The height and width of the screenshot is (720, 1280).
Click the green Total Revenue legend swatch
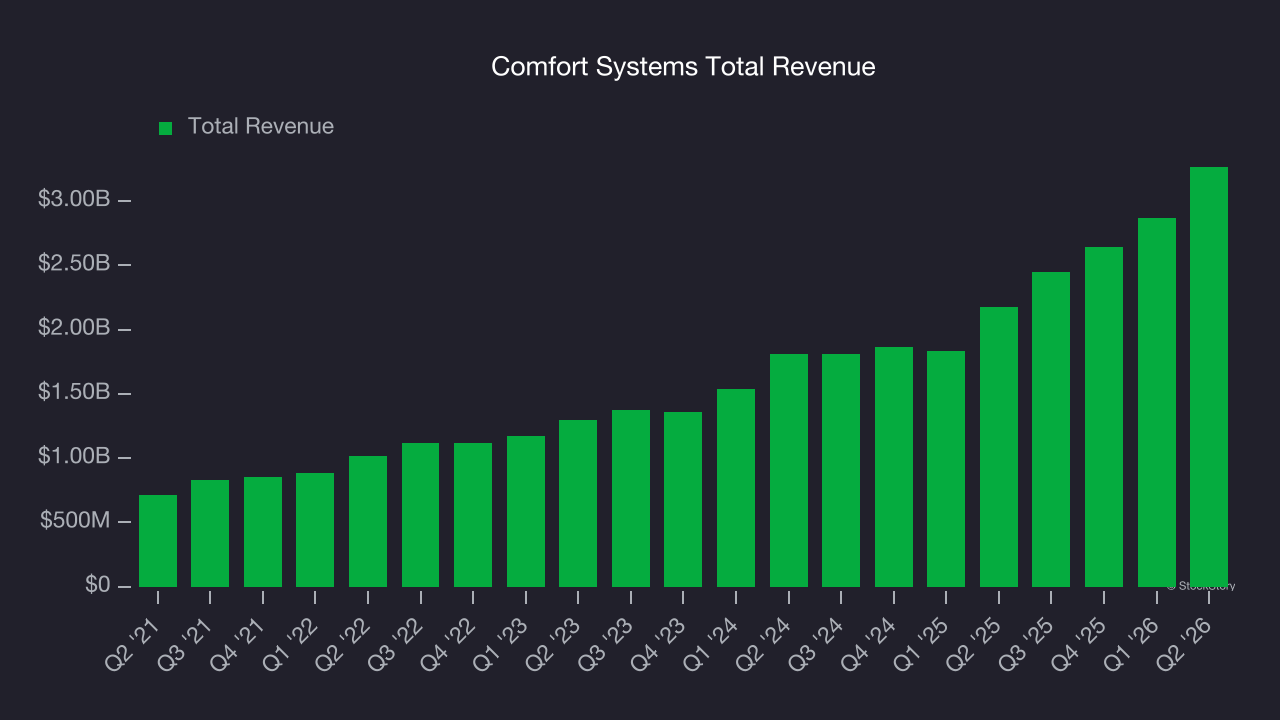tap(166, 128)
